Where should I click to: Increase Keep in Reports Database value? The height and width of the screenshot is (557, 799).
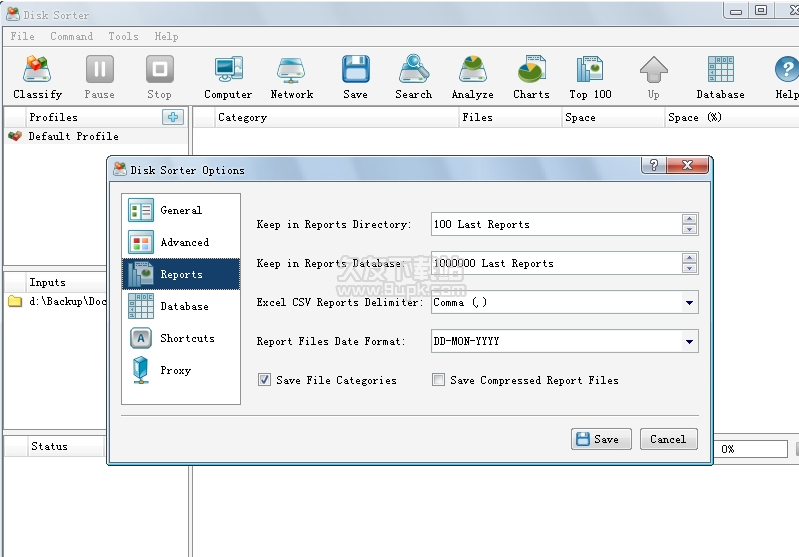click(689, 258)
